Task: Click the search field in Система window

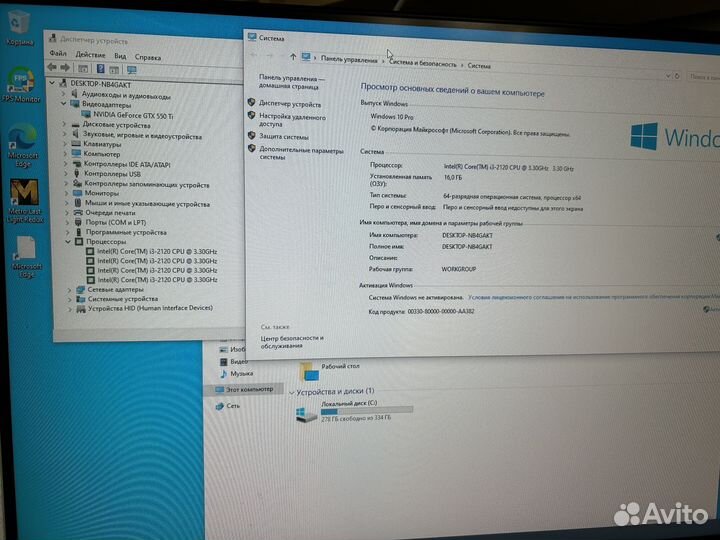Action: point(703,77)
